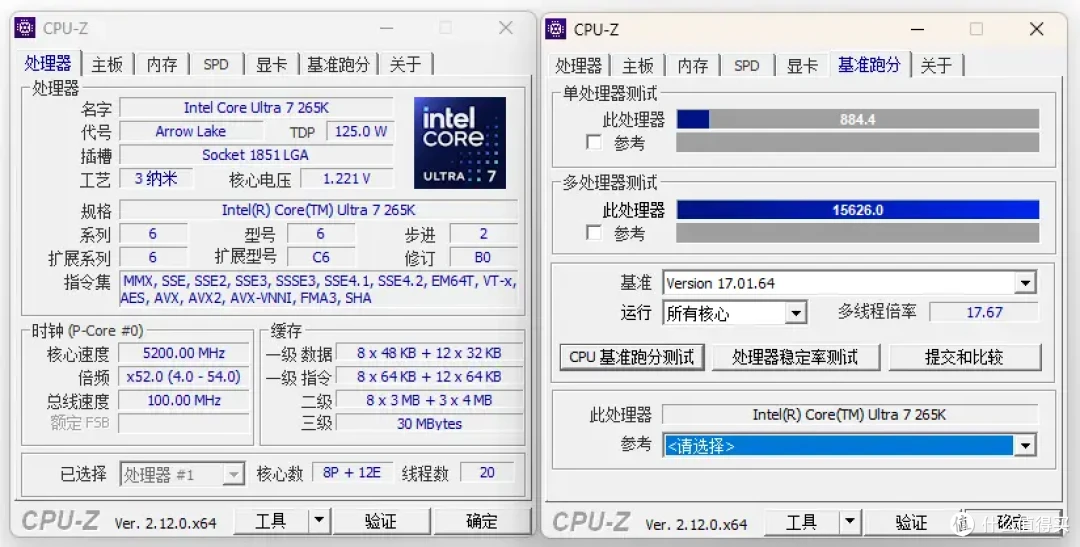Click CPU-Z app icon in left window title bar
The height and width of the screenshot is (547, 1080).
[25, 28]
